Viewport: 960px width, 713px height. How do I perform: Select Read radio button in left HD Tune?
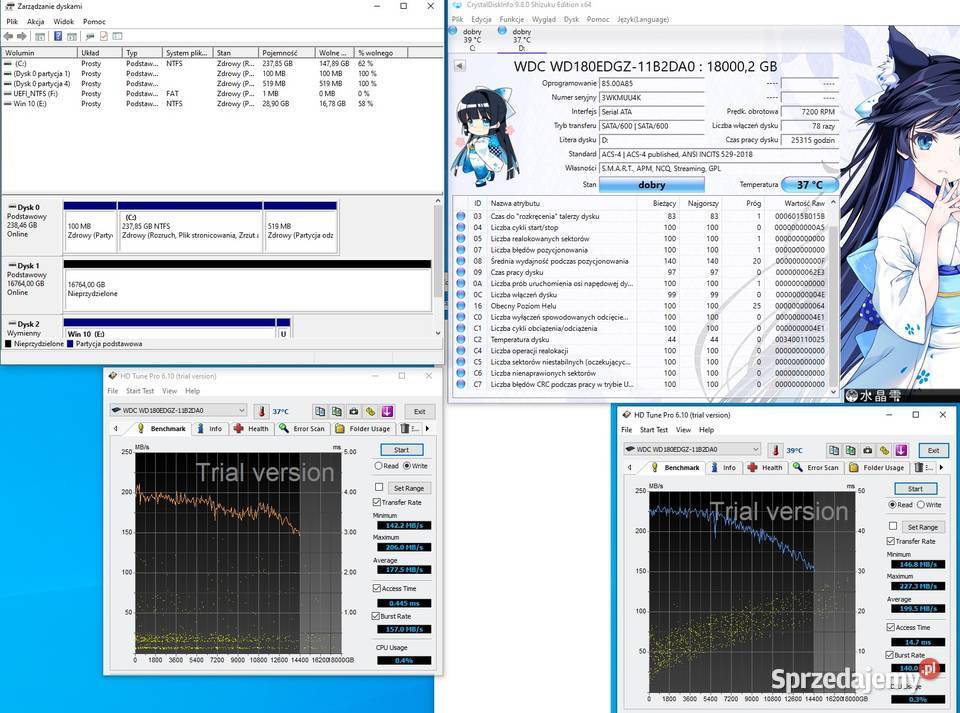click(x=378, y=466)
